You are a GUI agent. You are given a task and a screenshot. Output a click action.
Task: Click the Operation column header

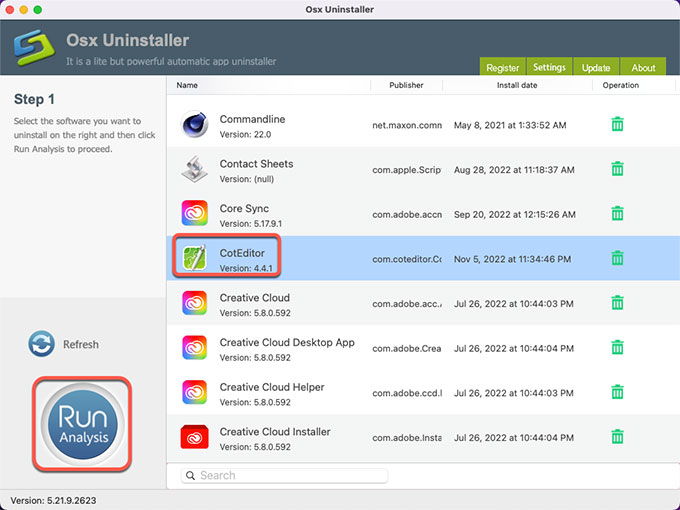(x=621, y=85)
